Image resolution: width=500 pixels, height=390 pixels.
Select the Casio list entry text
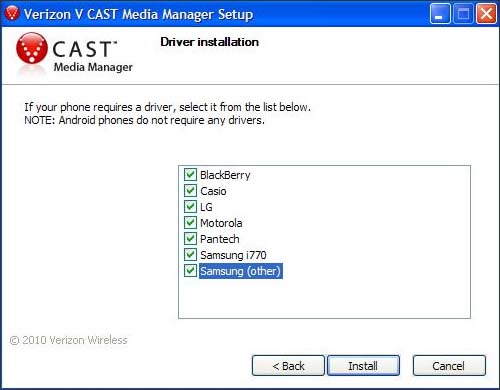click(x=213, y=191)
